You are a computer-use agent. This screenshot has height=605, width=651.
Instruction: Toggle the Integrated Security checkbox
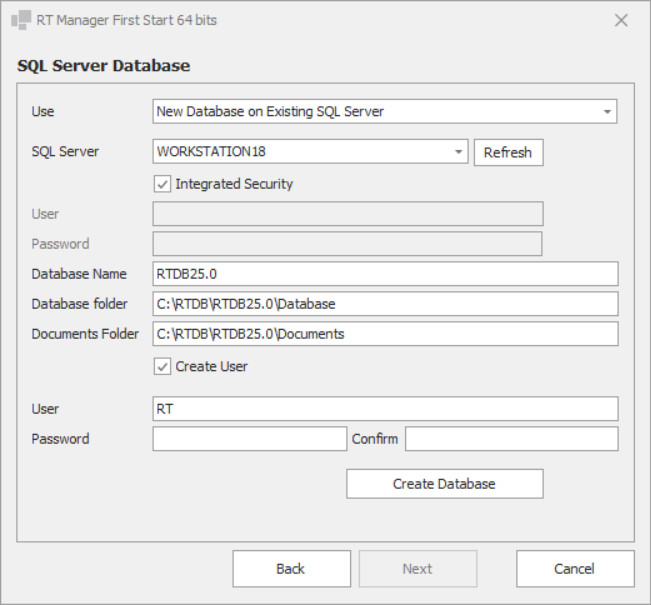(162, 184)
